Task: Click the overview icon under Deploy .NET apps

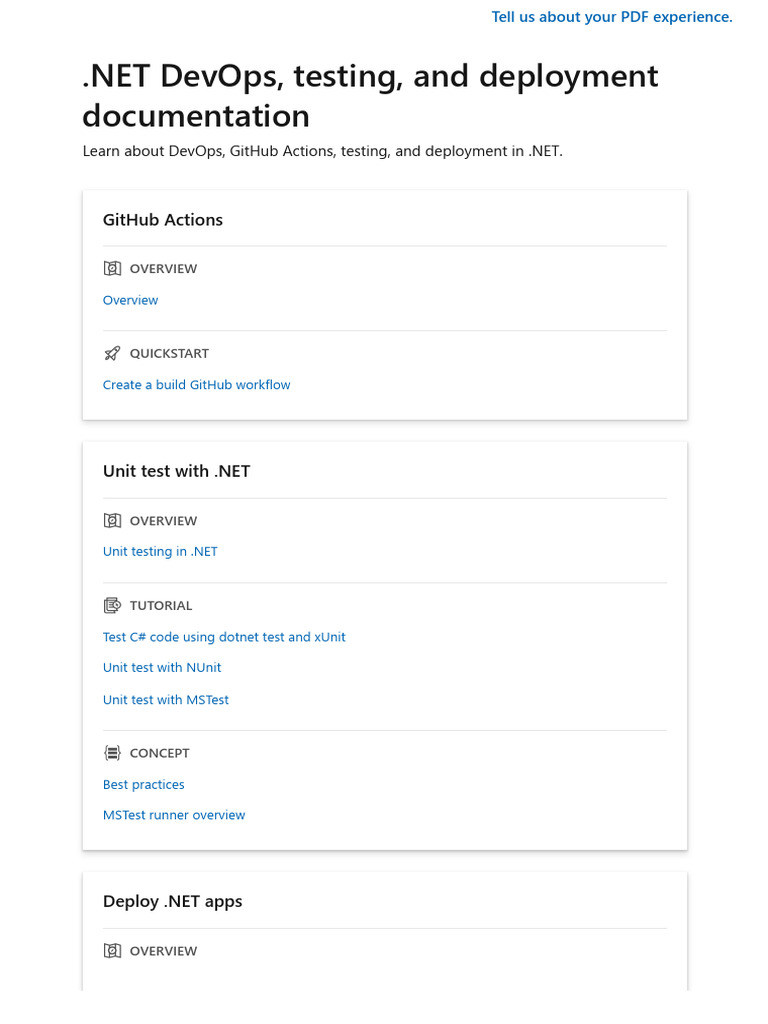Action: [x=112, y=951]
